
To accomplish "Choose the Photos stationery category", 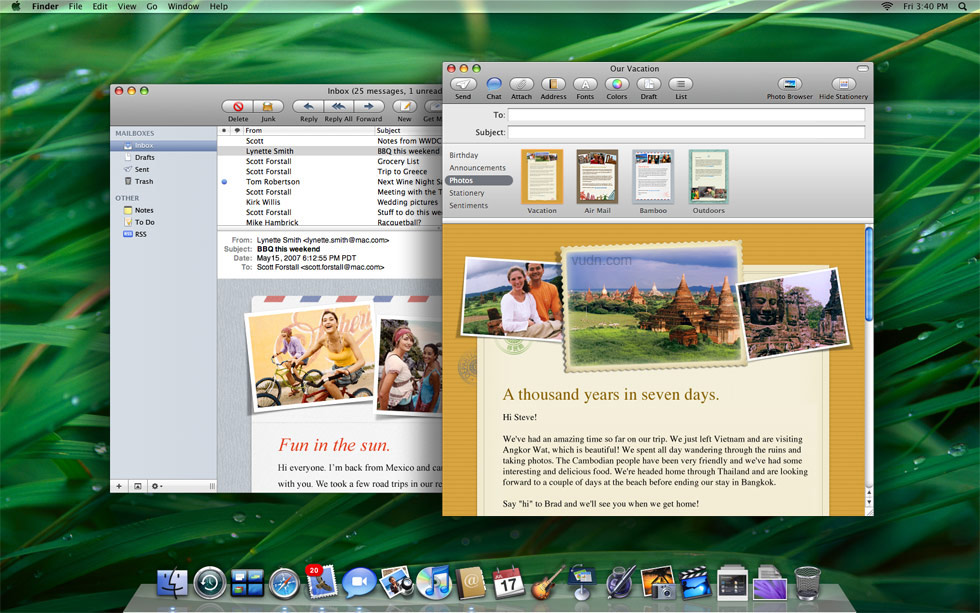I will [x=479, y=181].
